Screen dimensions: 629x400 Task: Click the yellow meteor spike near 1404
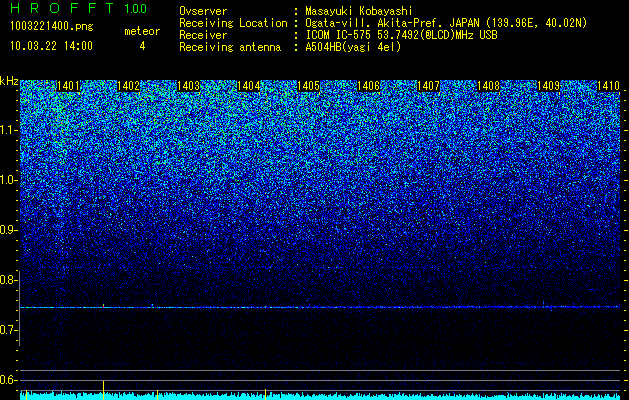point(266,394)
